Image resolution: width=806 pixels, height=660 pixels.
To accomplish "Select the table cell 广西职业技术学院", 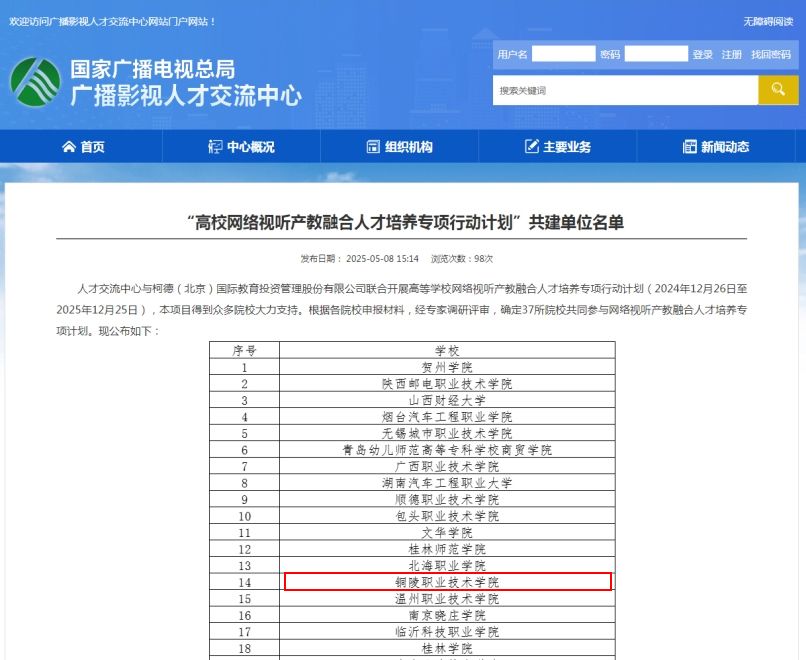I will pos(447,466).
